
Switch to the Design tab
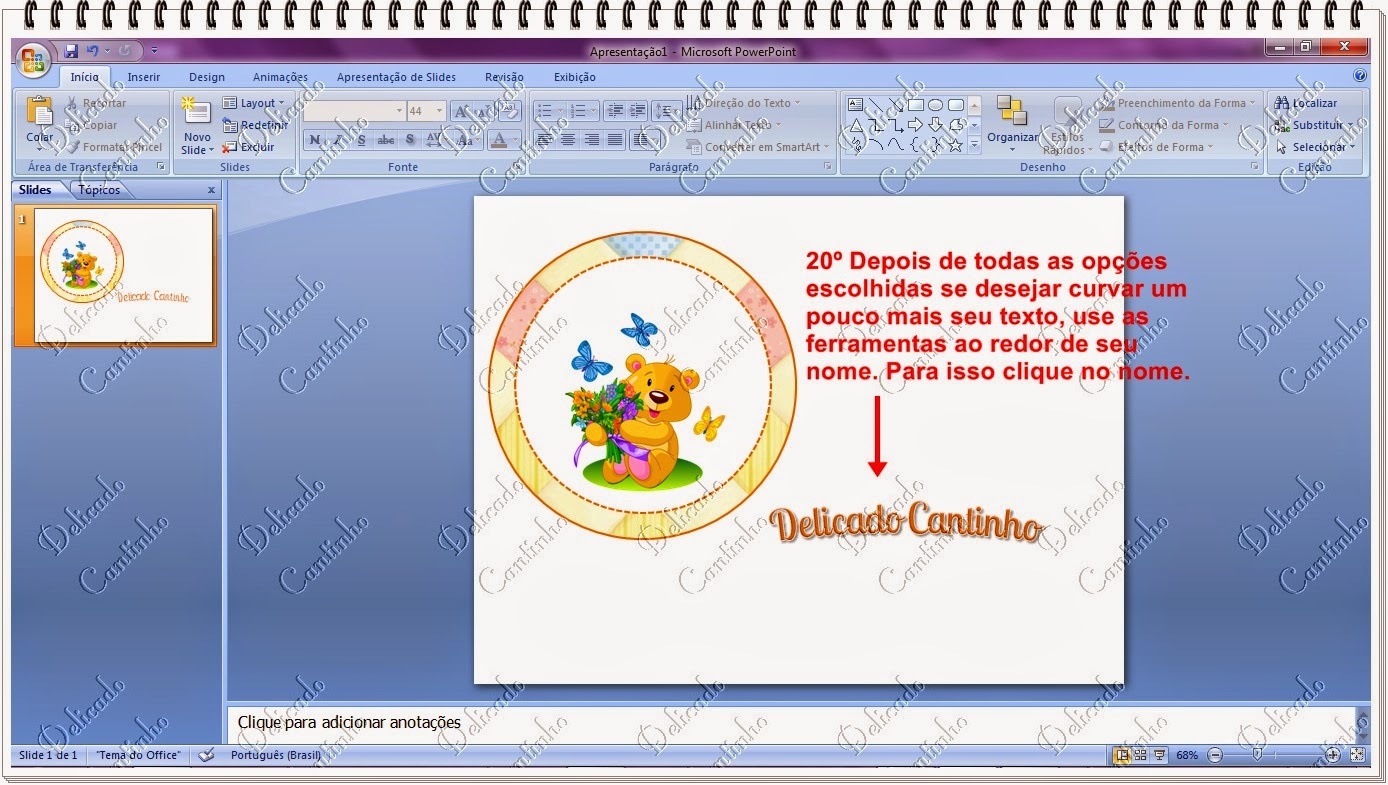[x=207, y=77]
